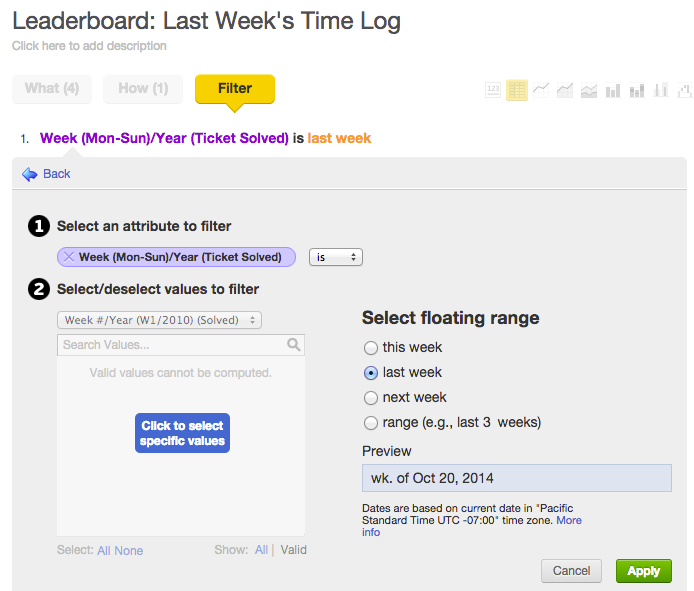Image resolution: width=694 pixels, height=591 pixels.
Task: Switch to the What (4) tab
Action: [52, 89]
